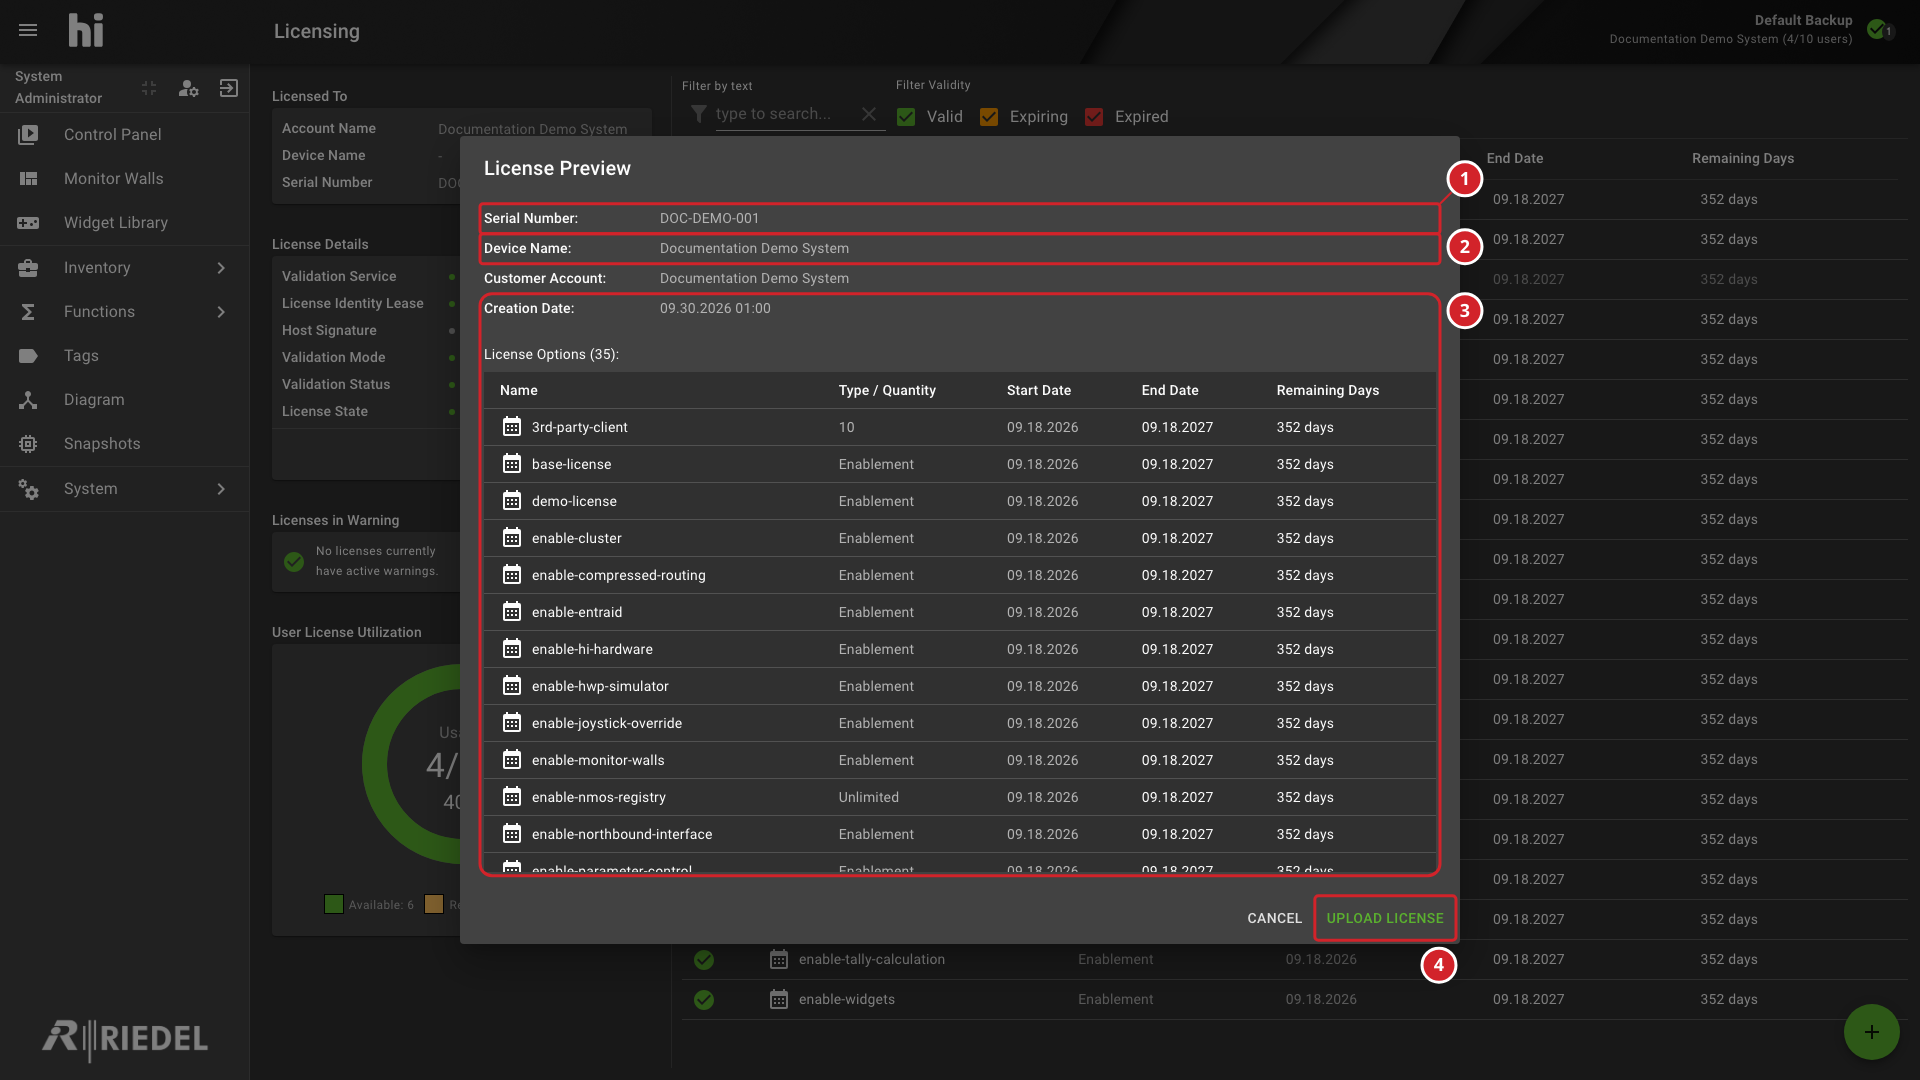1920x1080 pixels.
Task: Click the collapse/fullscreen icon beside System Administrator
Action: coord(149,88)
